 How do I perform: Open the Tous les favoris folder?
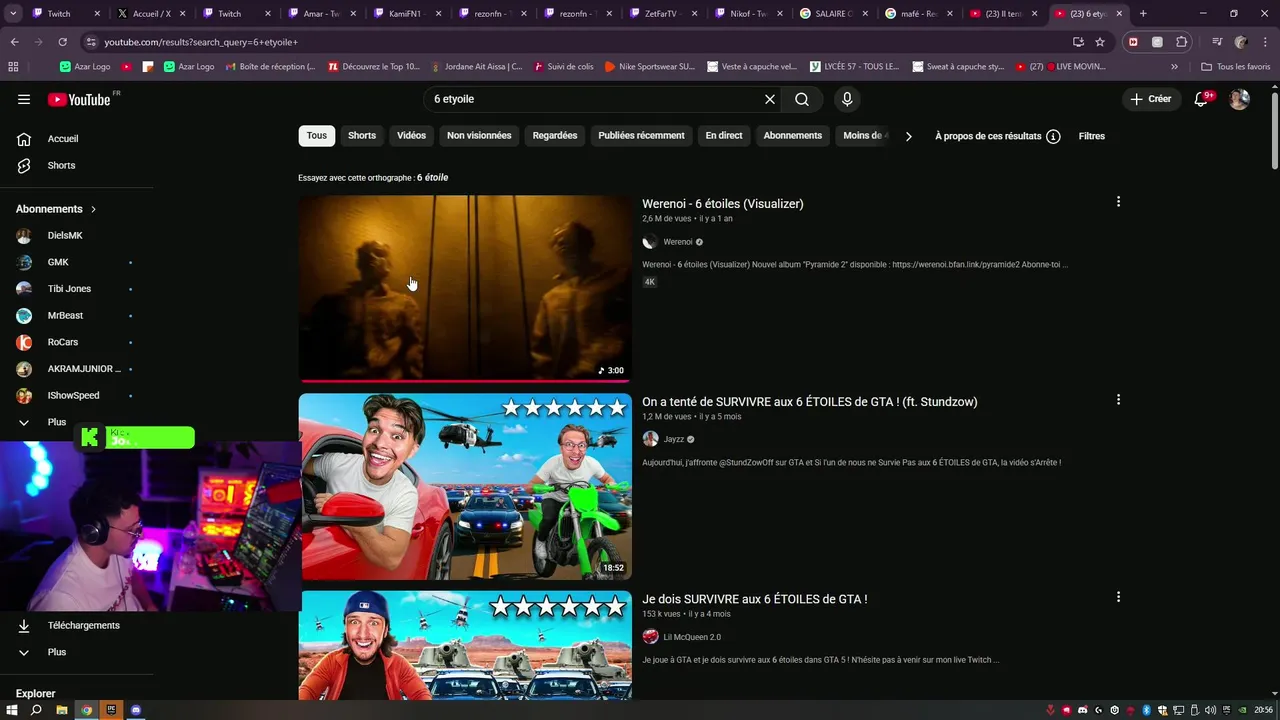click(1236, 67)
